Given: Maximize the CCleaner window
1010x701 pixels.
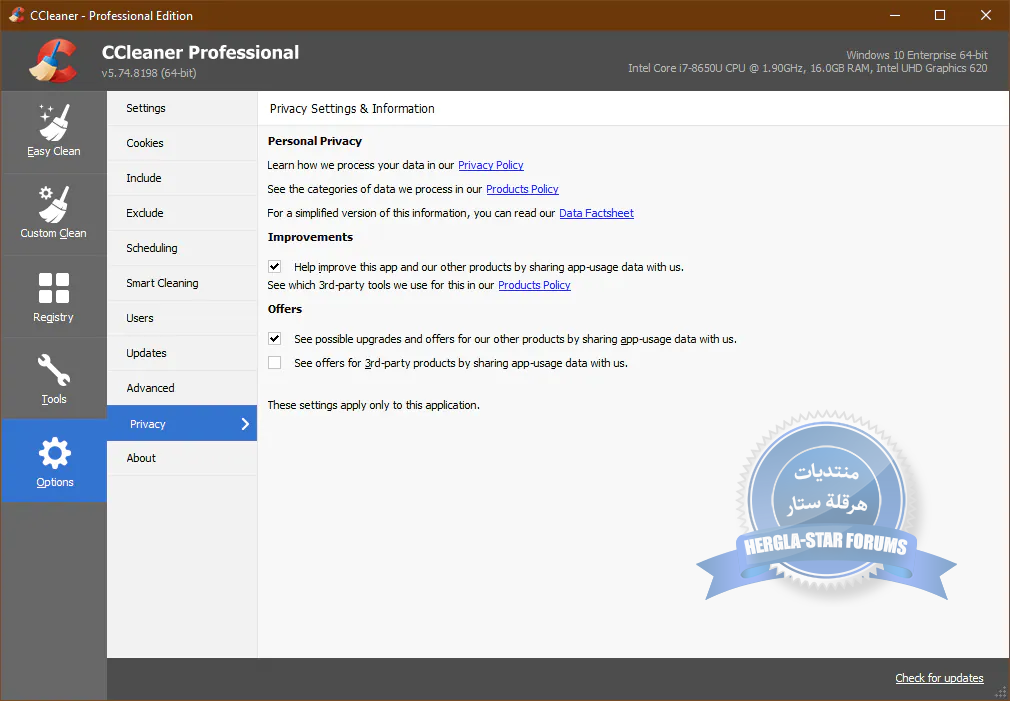Looking at the screenshot, I should [940, 15].
